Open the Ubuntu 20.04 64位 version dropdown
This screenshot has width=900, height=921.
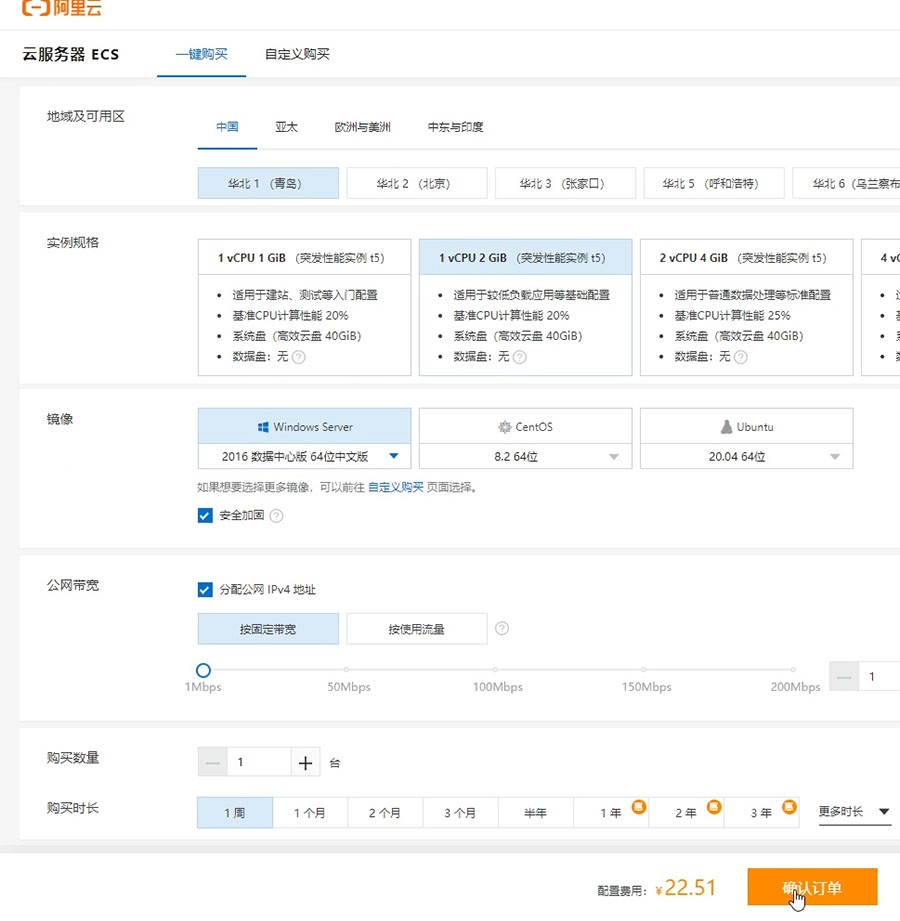(834, 458)
